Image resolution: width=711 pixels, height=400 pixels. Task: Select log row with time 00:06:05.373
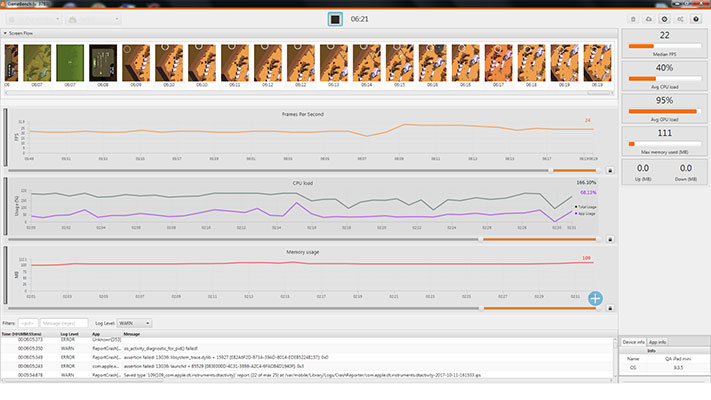[x=307, y=339]
